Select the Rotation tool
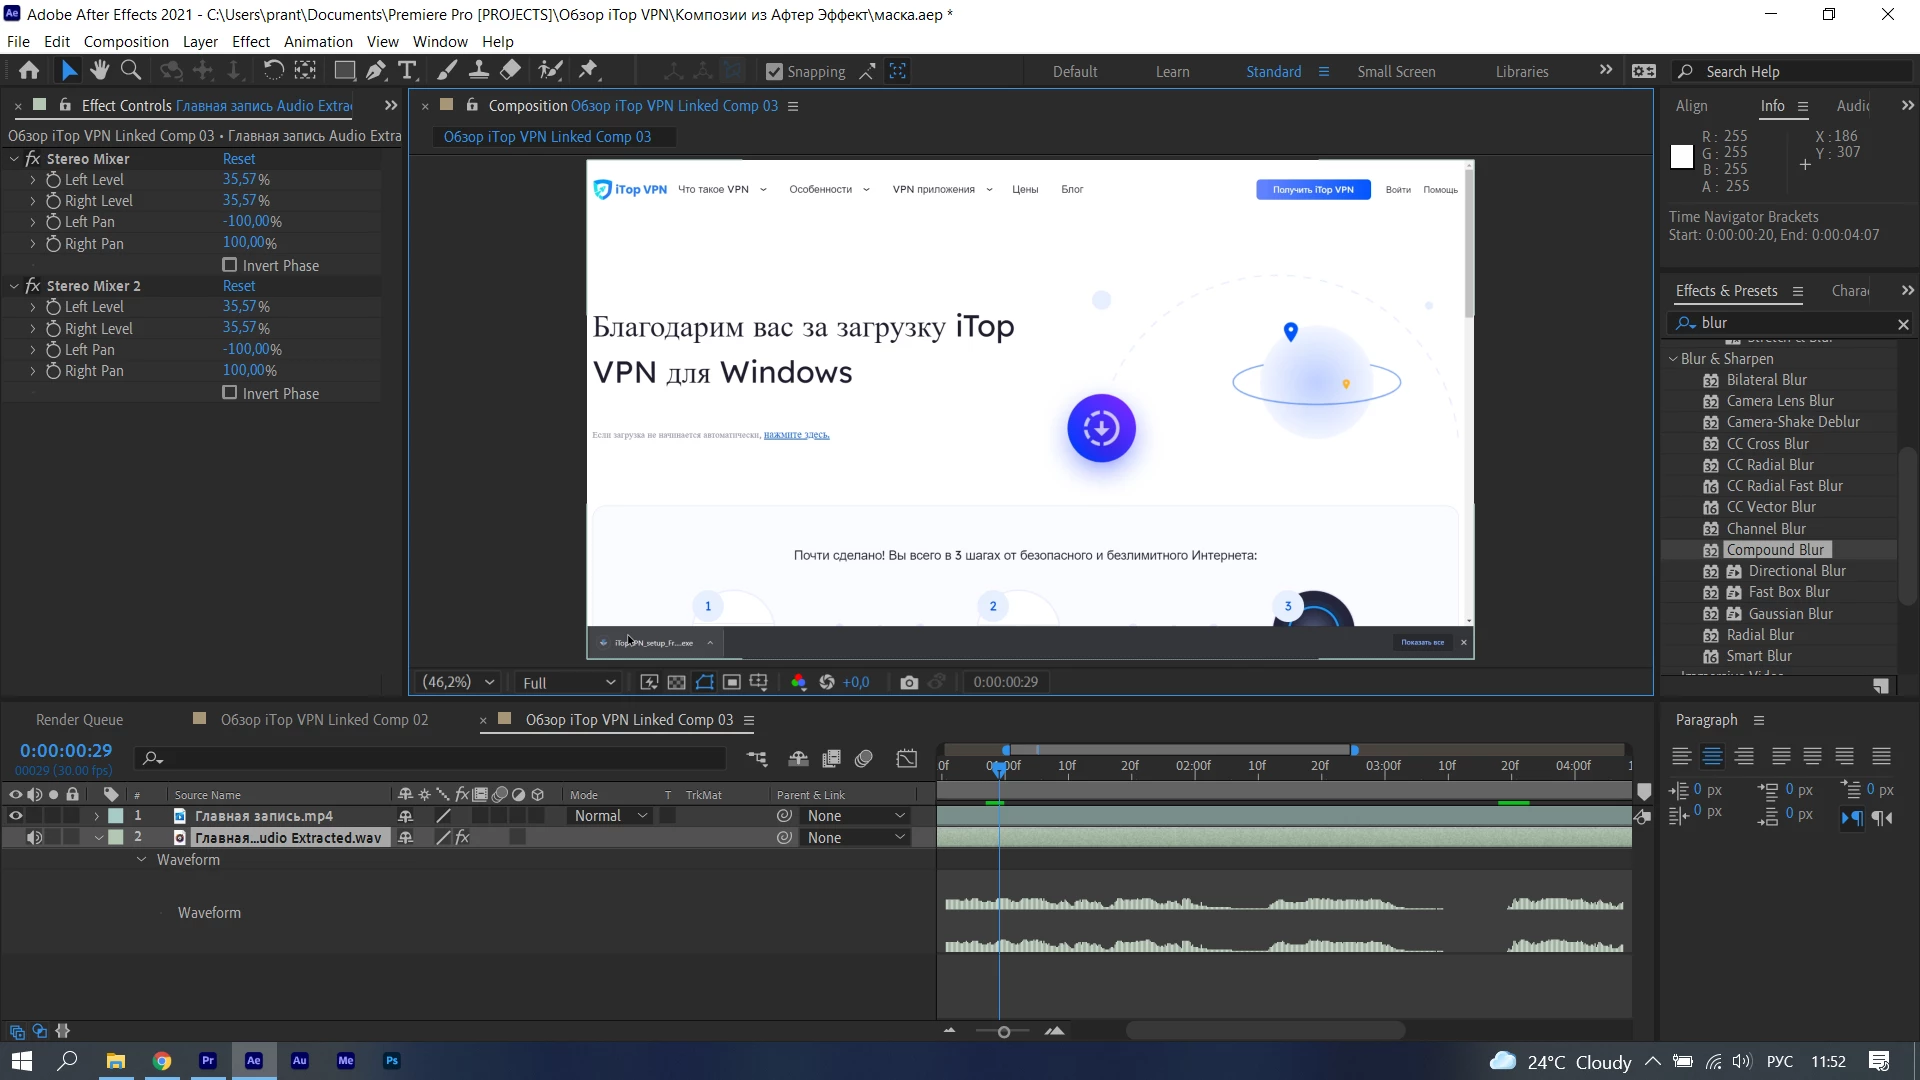Screen dimensions: 1920x1080 [x=272, y=71]
